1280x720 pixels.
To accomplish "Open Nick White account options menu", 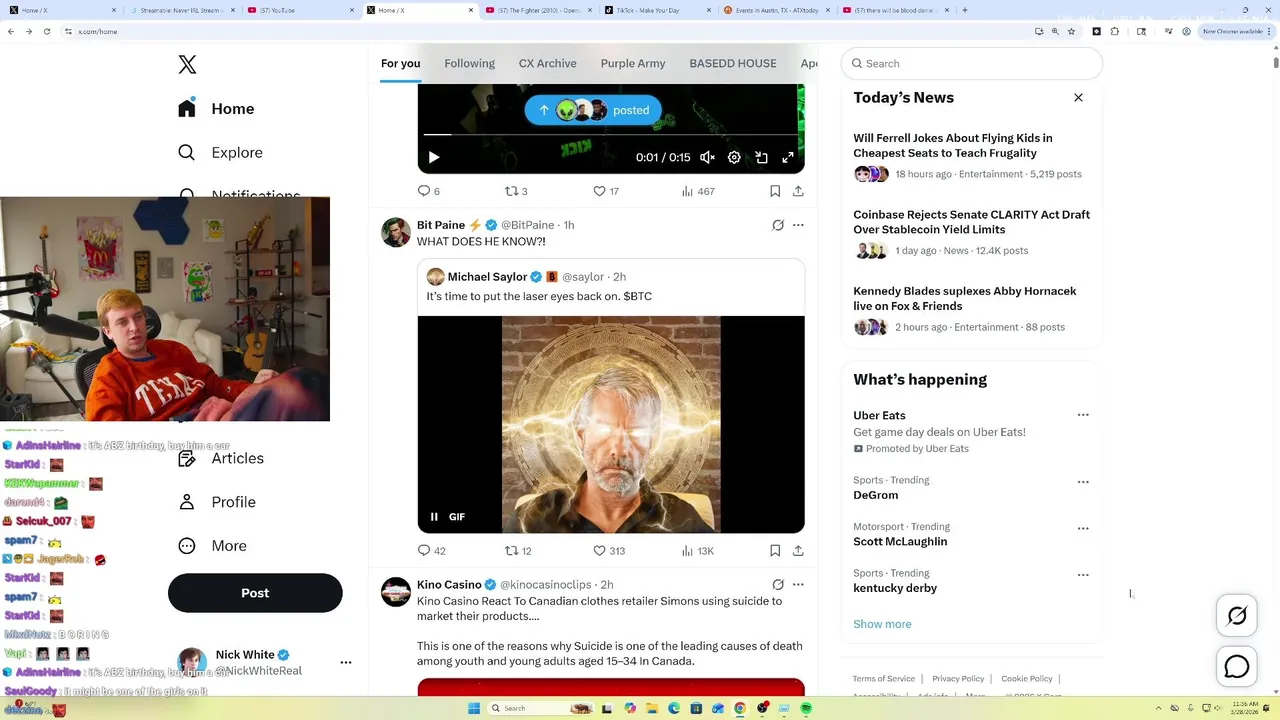I will click(x=346, y=662).
